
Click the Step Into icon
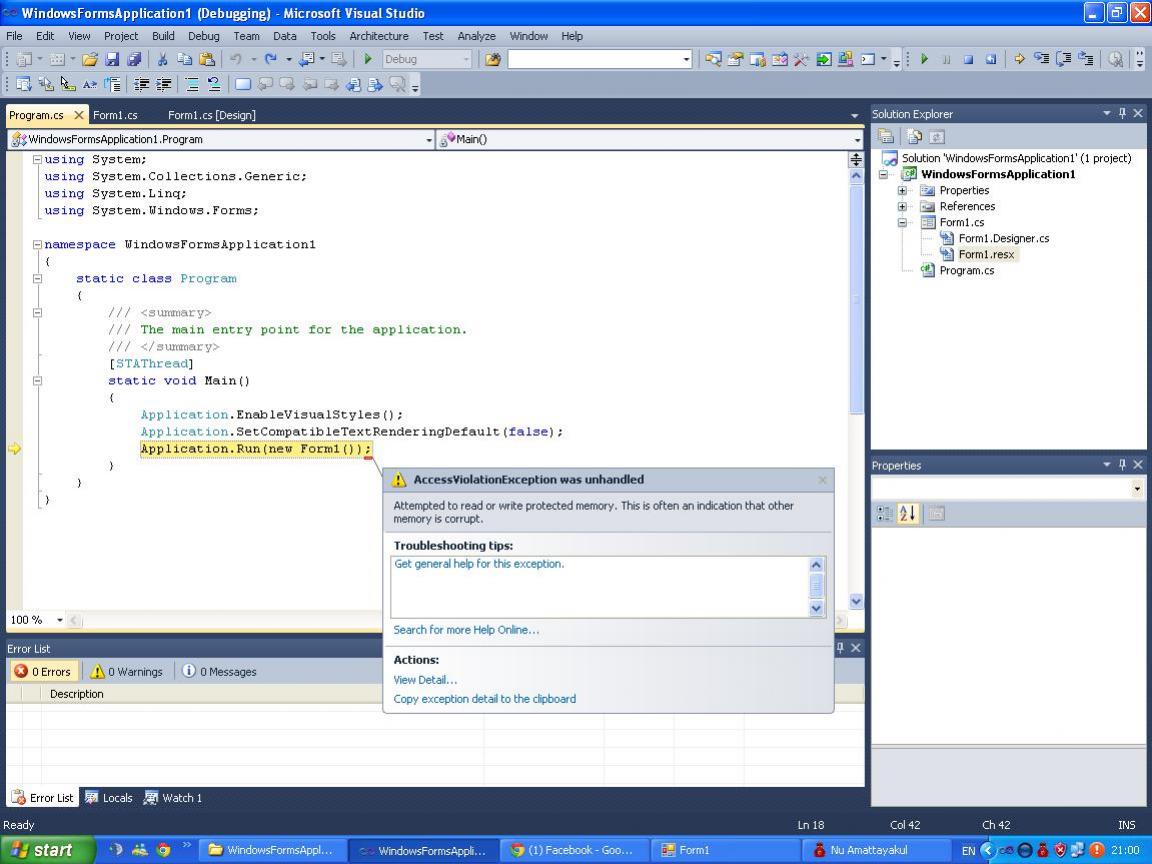tap(1041, 60)
